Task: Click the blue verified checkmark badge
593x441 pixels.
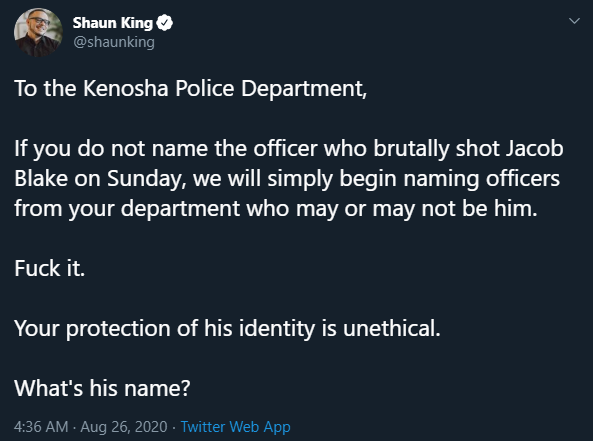Action: [164, 23]
